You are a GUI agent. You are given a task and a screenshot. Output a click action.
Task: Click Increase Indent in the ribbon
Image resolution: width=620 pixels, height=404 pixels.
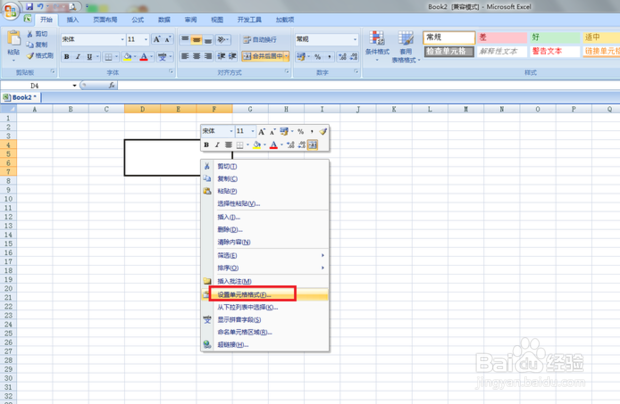pos(232,57)
